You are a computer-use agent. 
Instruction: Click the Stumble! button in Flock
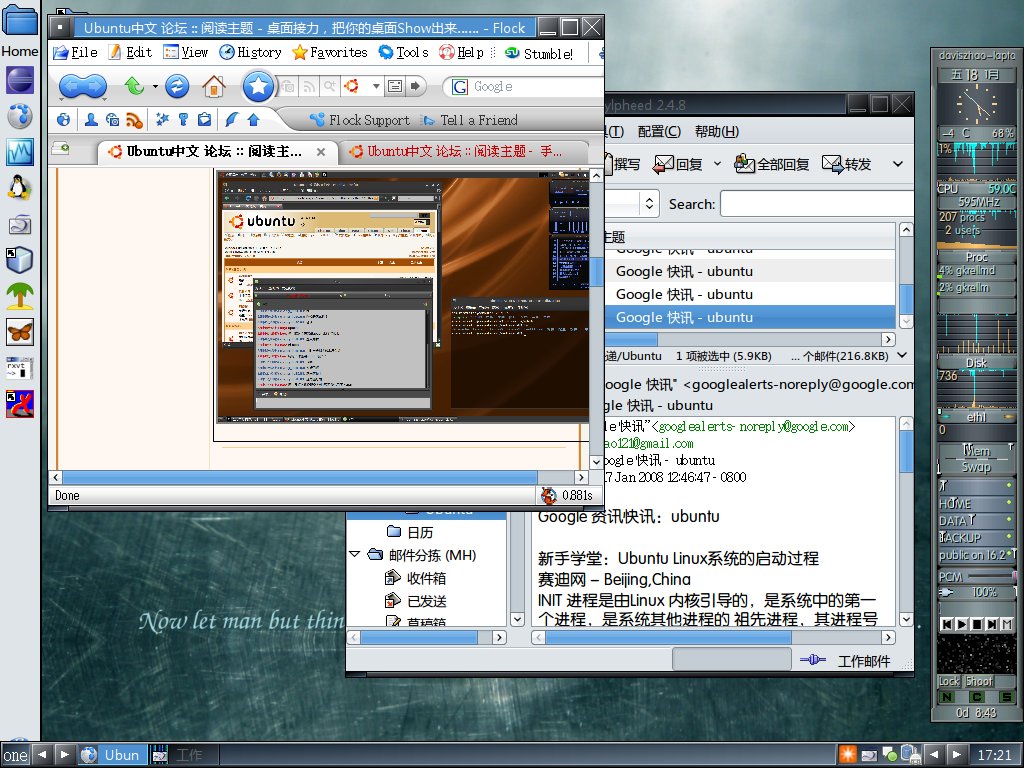[x=539, y=54]
